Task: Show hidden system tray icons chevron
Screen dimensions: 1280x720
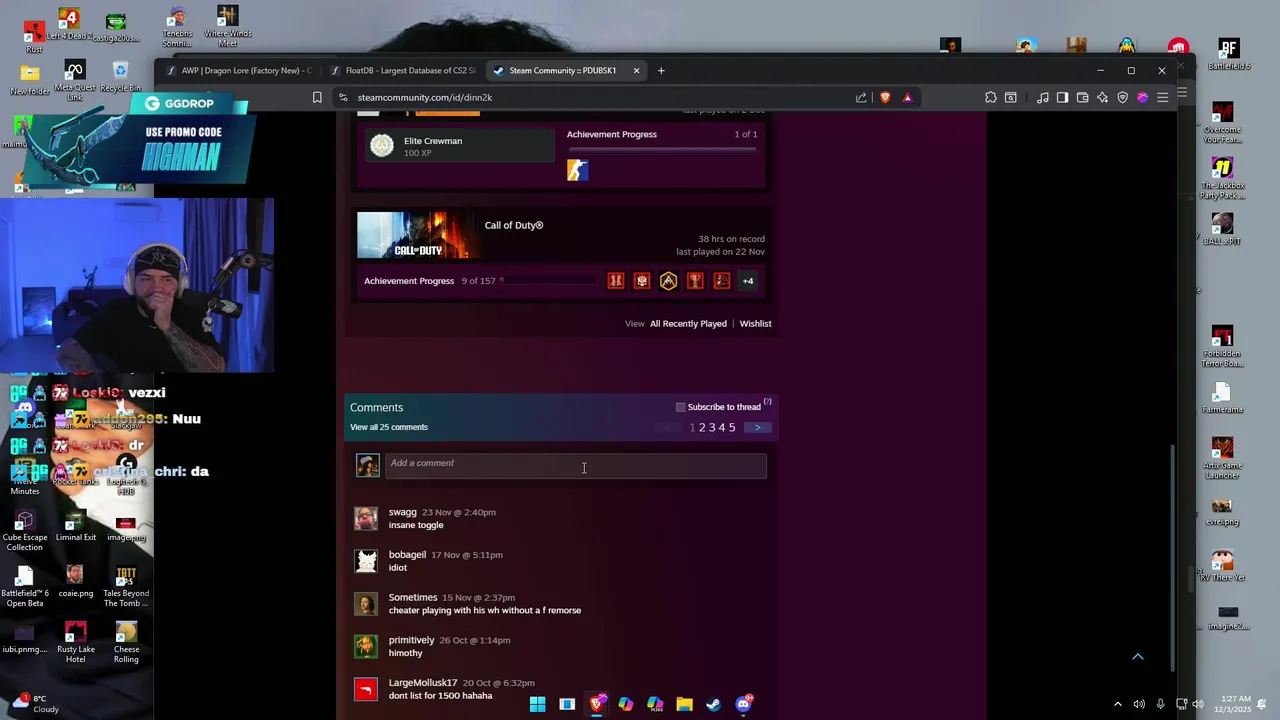Action: coord(1118,704)
